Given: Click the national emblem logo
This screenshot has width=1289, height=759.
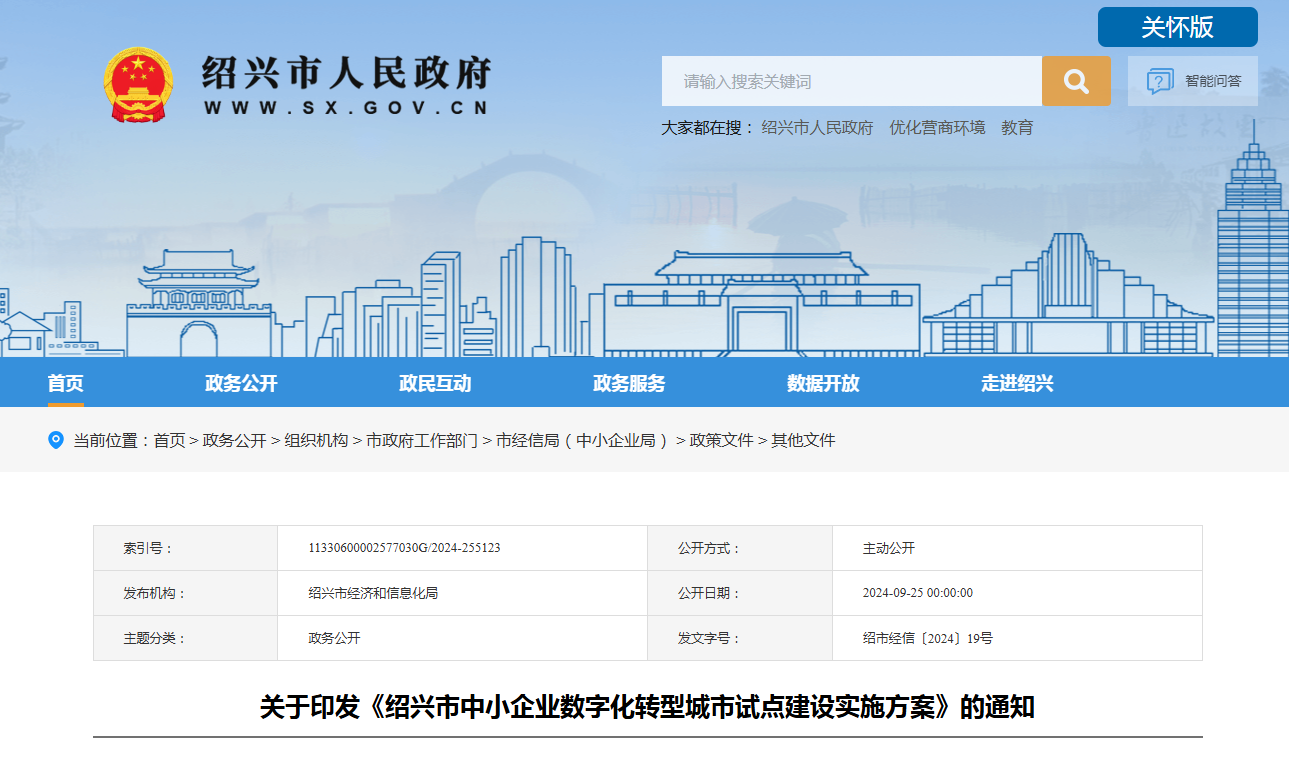Looking at the screenshot, I should pos(138,85).
